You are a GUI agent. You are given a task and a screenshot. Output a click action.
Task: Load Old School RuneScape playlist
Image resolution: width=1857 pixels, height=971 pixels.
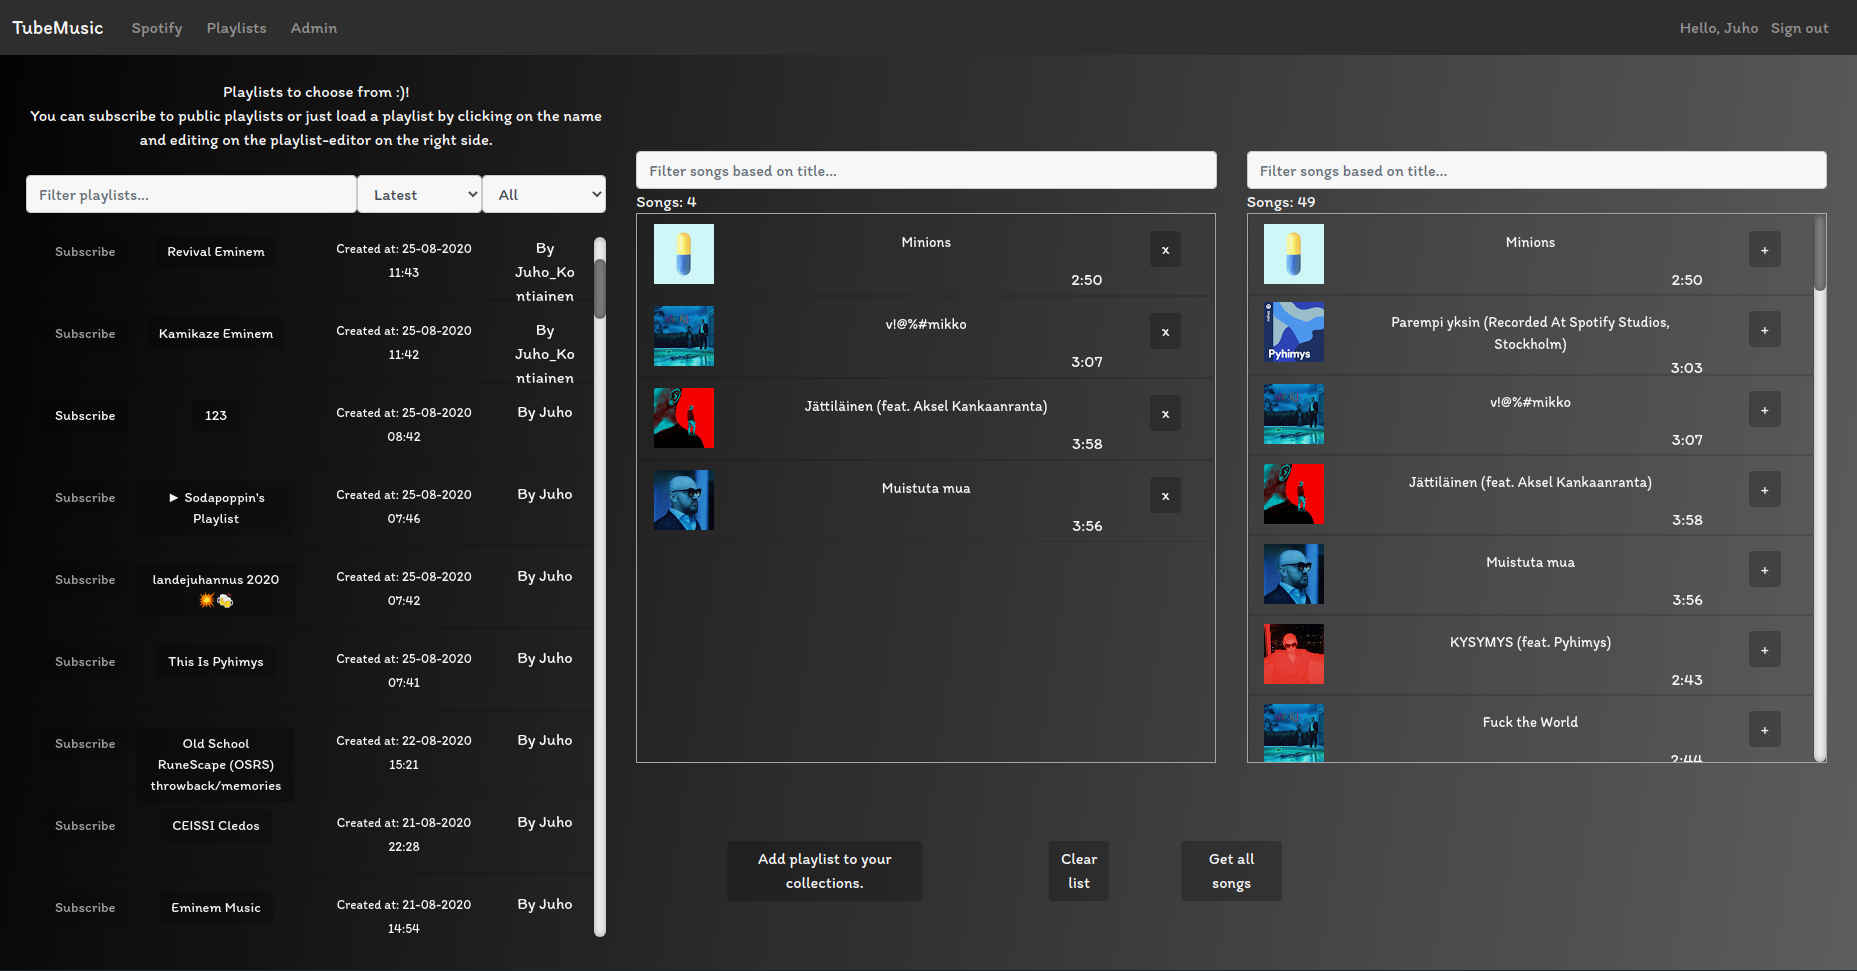[x=216, y=765]
